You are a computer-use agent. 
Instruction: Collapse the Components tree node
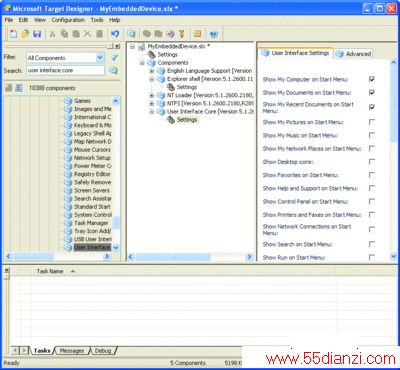(x=142, y=63)
